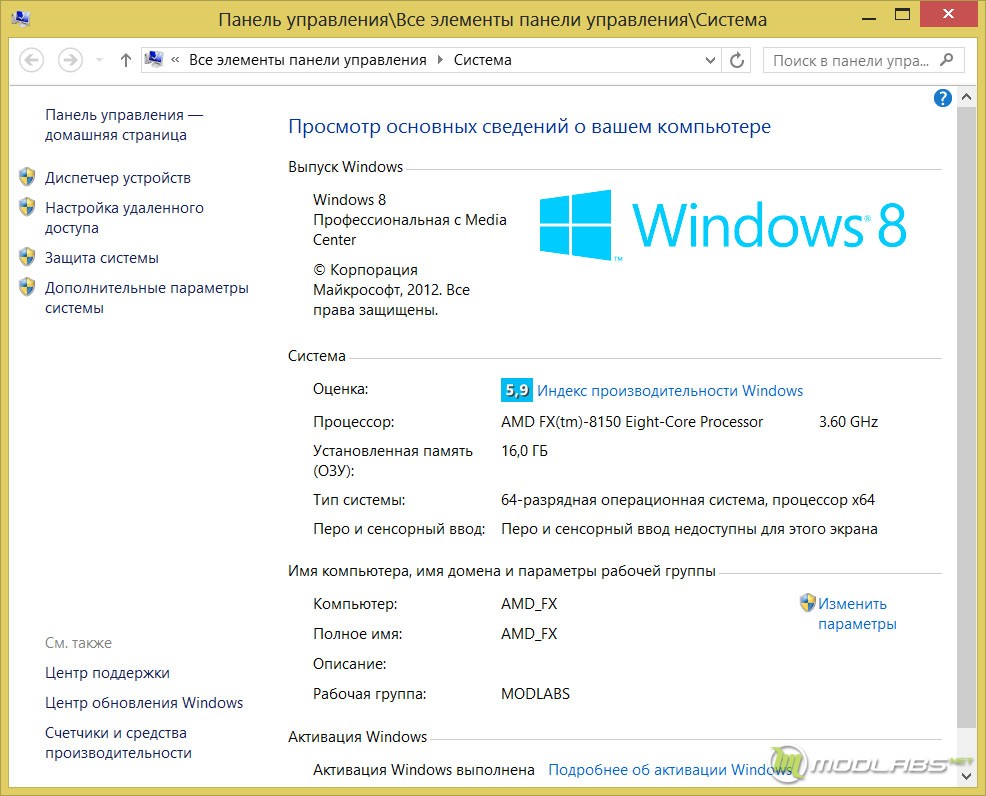
Task: Click the computer icon in address bar
Action: point(154,59)
